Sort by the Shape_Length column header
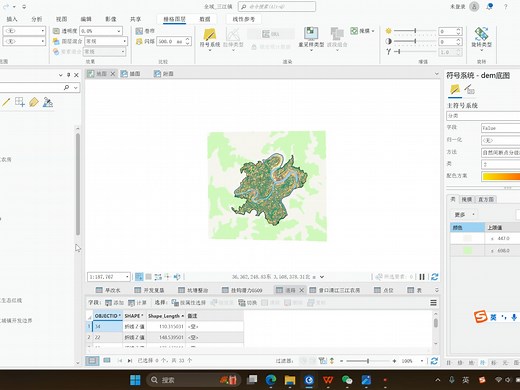Viewport: 520px width, 390px height. point(166,316)
